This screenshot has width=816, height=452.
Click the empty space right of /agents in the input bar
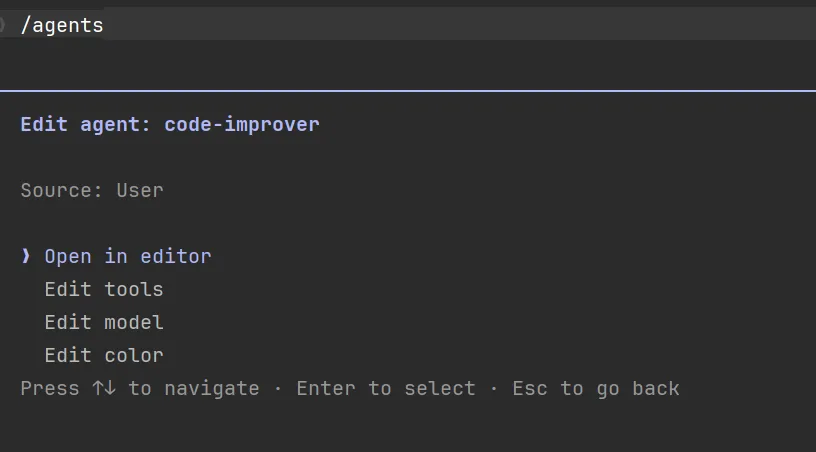pyautogui.click(x=450, y=25)
